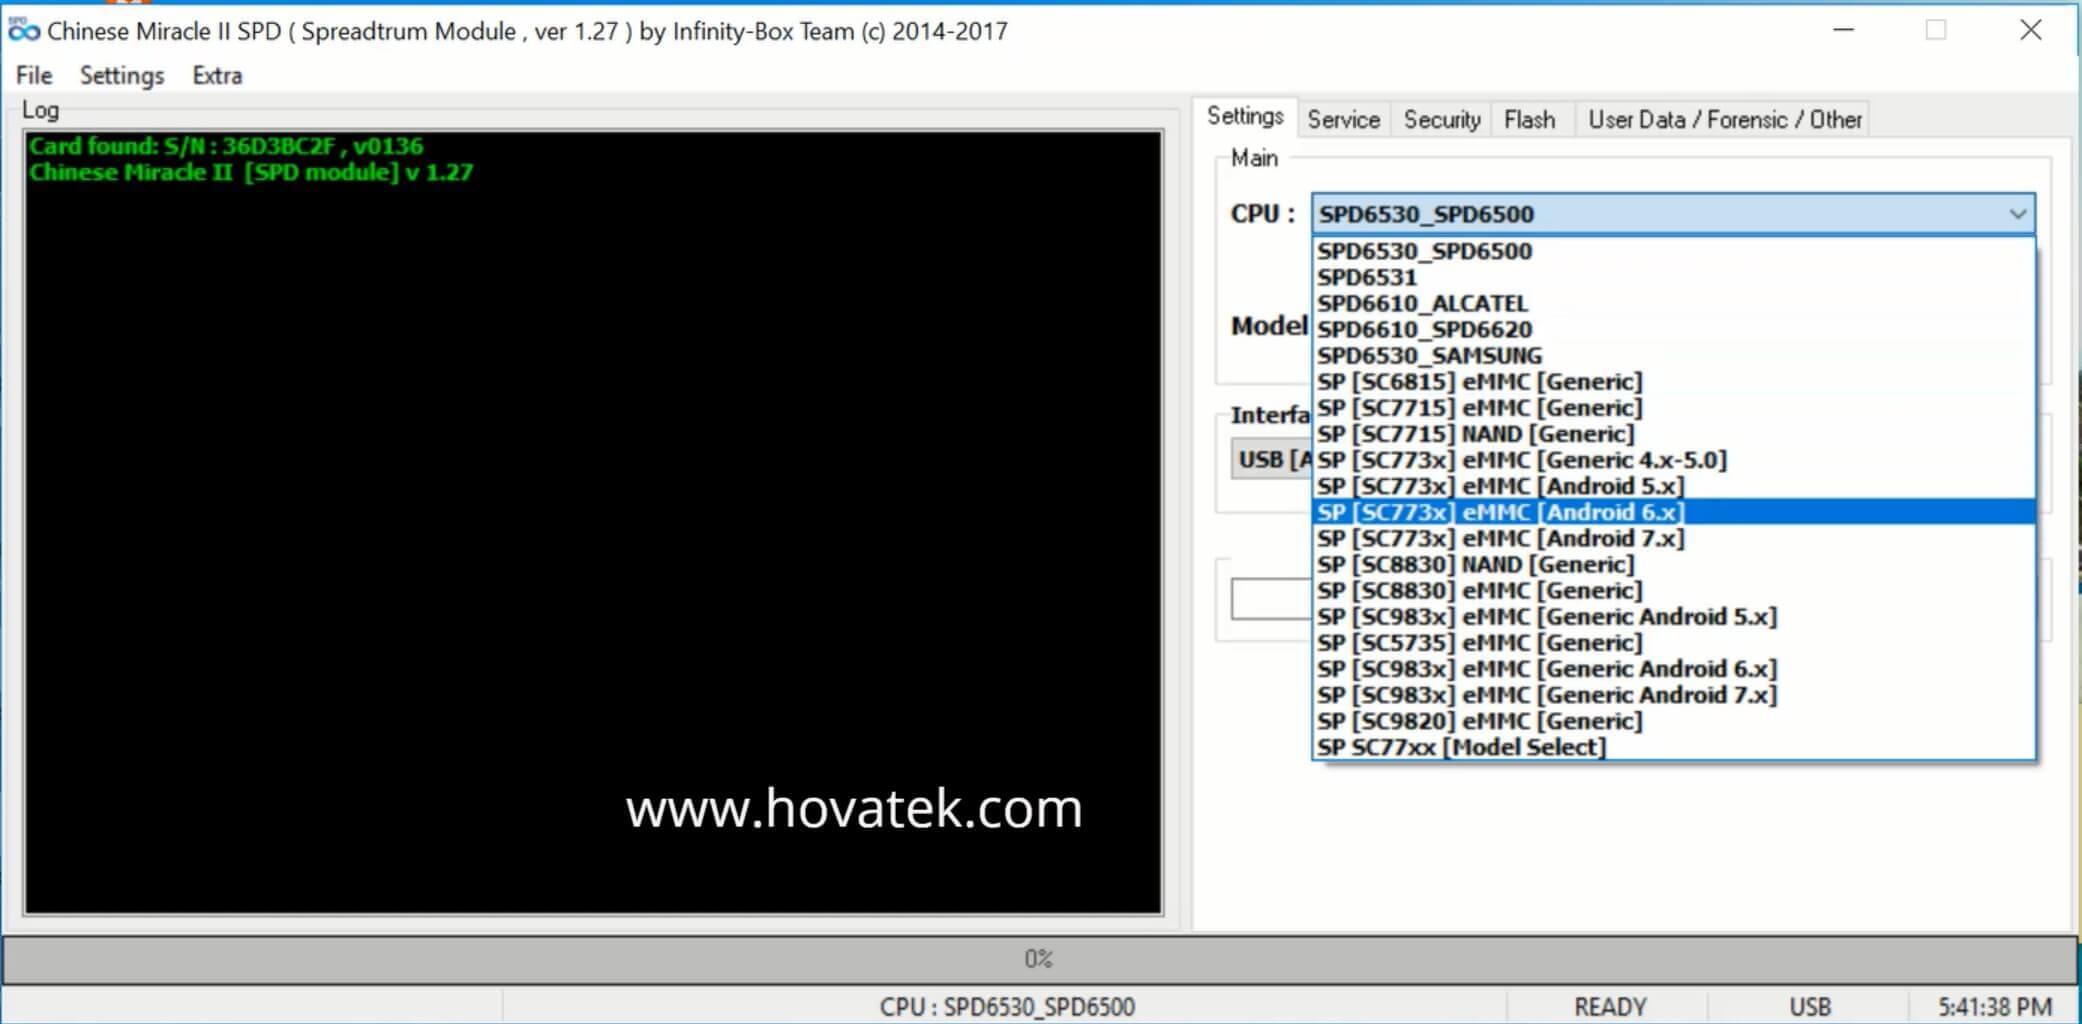The width and height of the screenshot is (2082, 1024).
Task: Switch to the Settings tab
Action: tap(1245, 116)
